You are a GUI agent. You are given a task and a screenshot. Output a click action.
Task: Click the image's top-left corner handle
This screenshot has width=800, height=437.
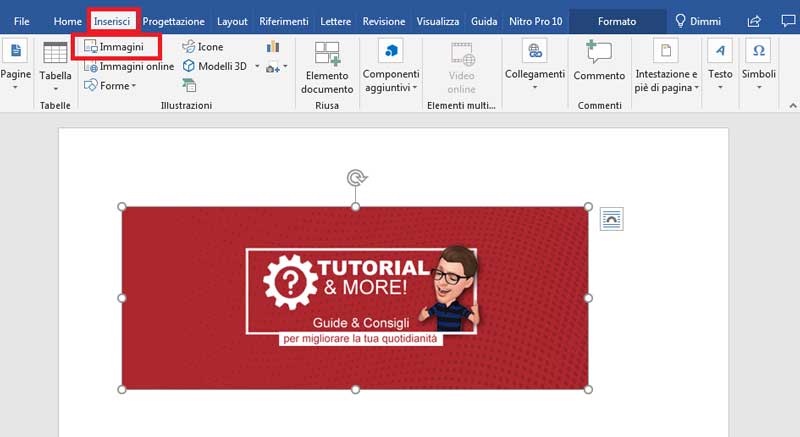click(122, 207)
